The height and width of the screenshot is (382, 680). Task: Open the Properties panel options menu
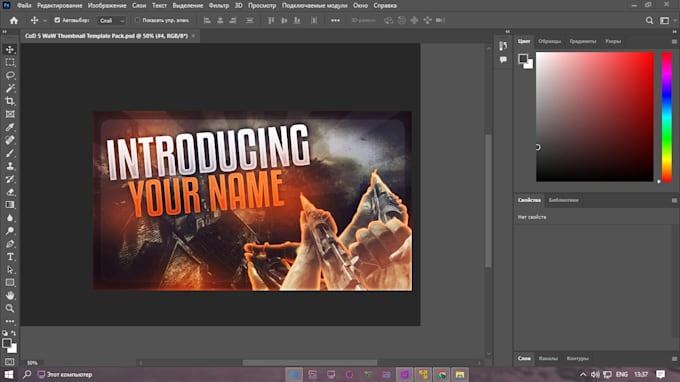[x=674, y=200]
